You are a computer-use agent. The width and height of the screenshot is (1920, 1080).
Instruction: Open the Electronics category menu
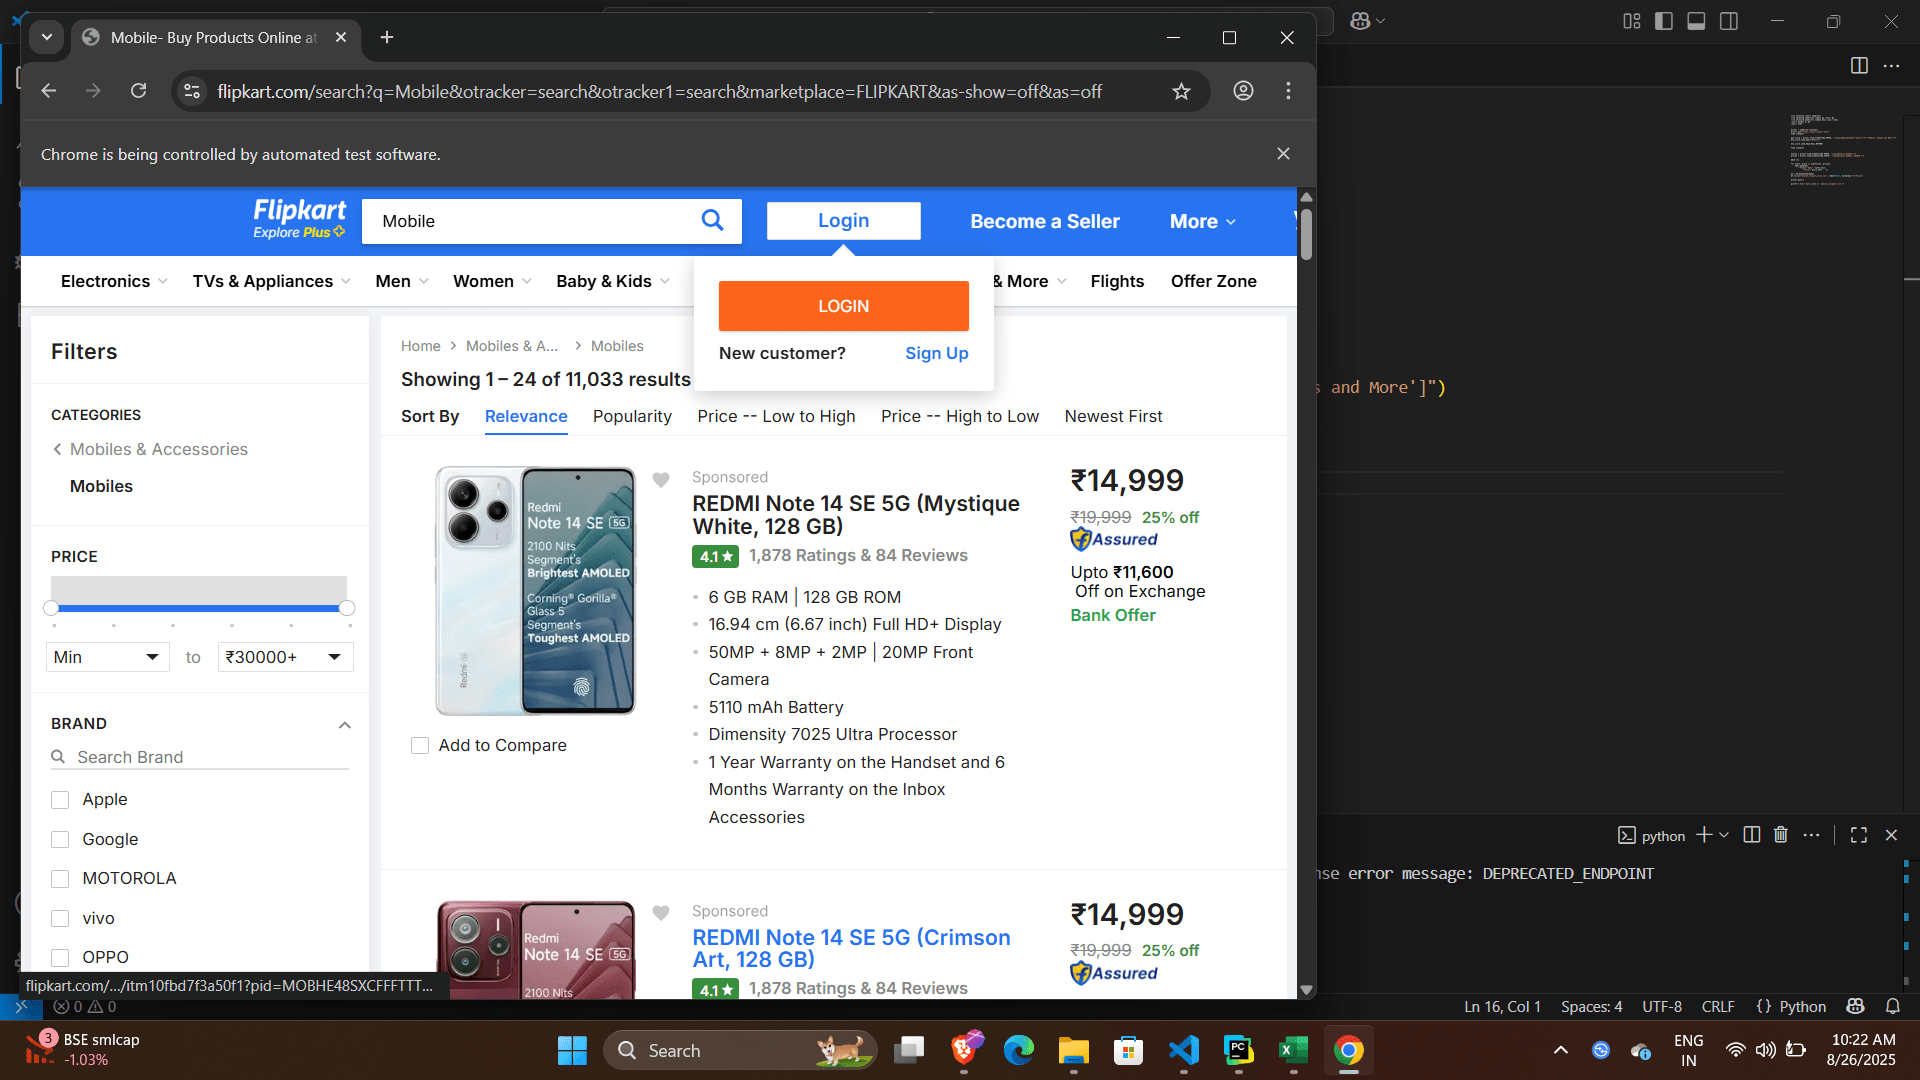click(x=114, y=281)
